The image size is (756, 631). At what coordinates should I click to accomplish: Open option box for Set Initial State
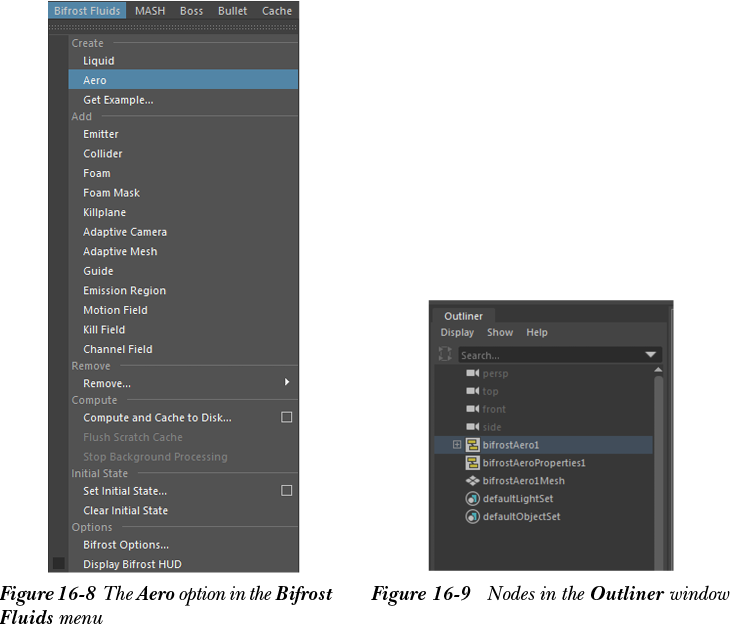pyautogui.click(x=287, y=491)
